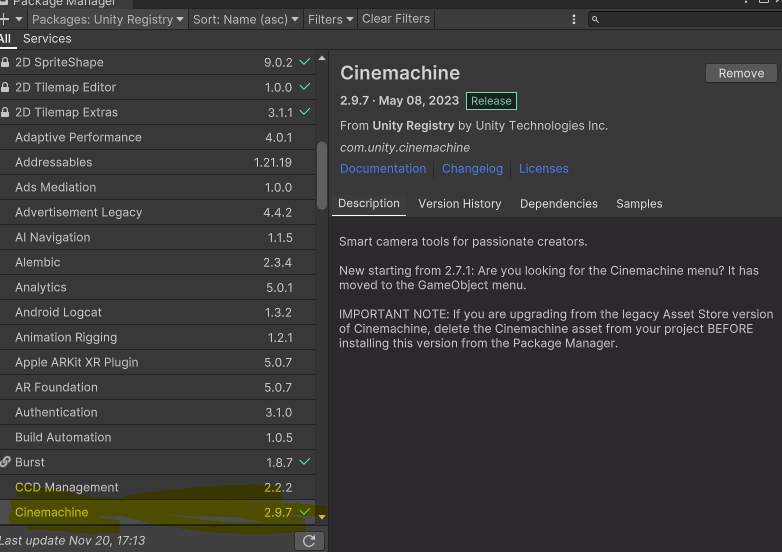The image size is (782, 552).
Task: Click the Last update Nov 20, 17:13 status
Action: (x=72, y=541)
